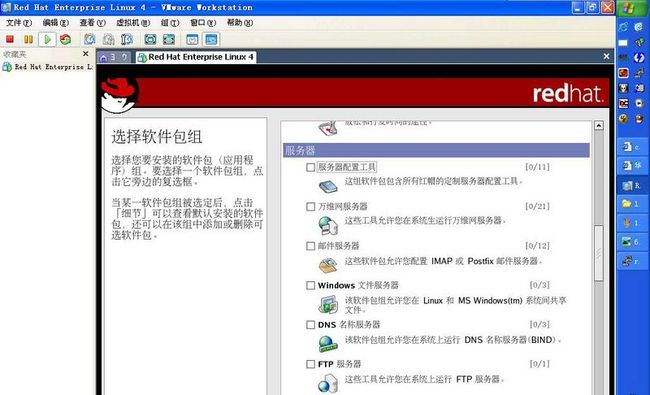The image size is (650, 395).
Task: Click the Internet Explorer quick launch icon
Action: (x=623, y=27)
